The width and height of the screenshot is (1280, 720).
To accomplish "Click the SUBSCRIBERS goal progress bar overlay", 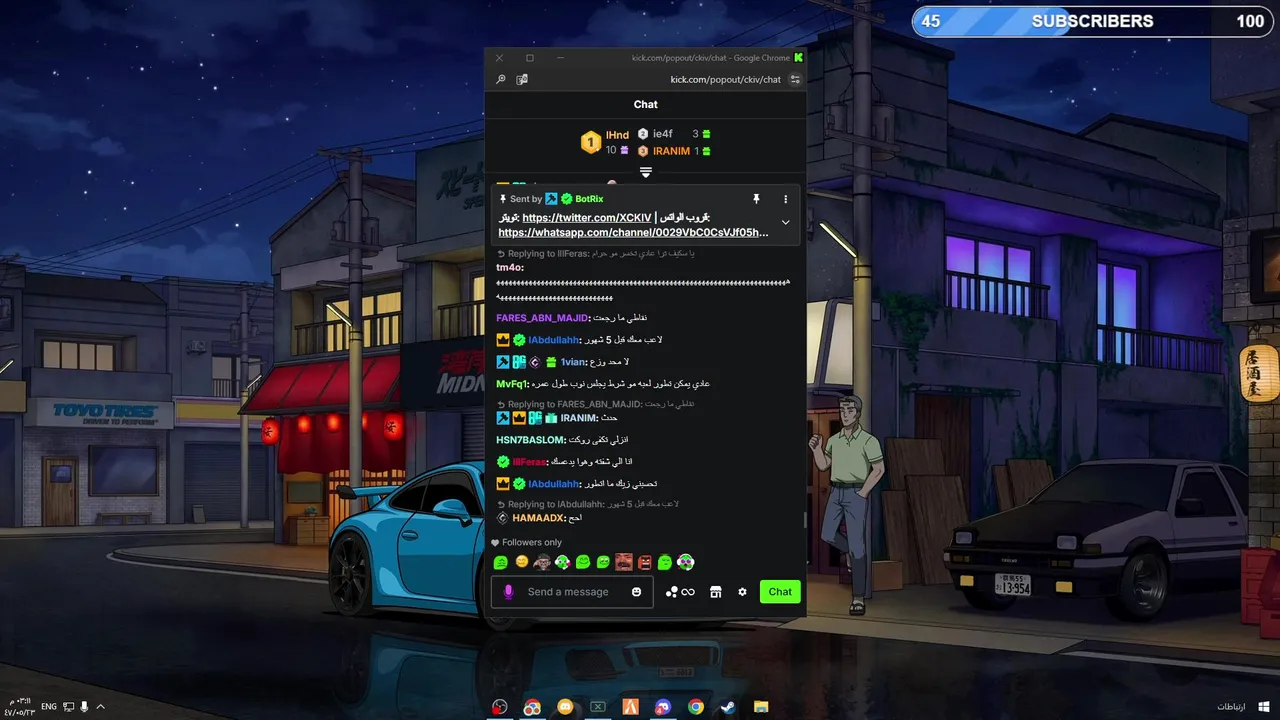I will pos(1092,21).
